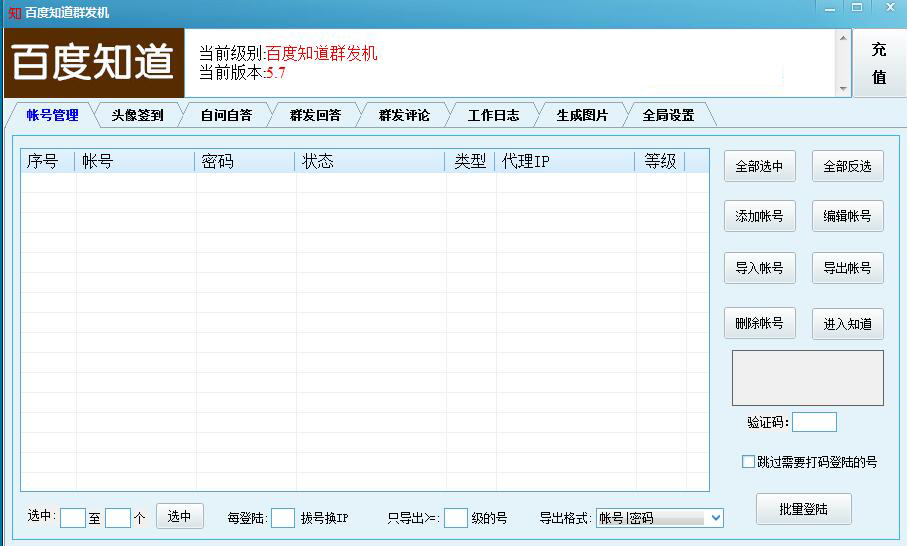The height and width of the screenshot is (546, 907).
Task: Focus the 只导出>= level input field
Action: 456,518
